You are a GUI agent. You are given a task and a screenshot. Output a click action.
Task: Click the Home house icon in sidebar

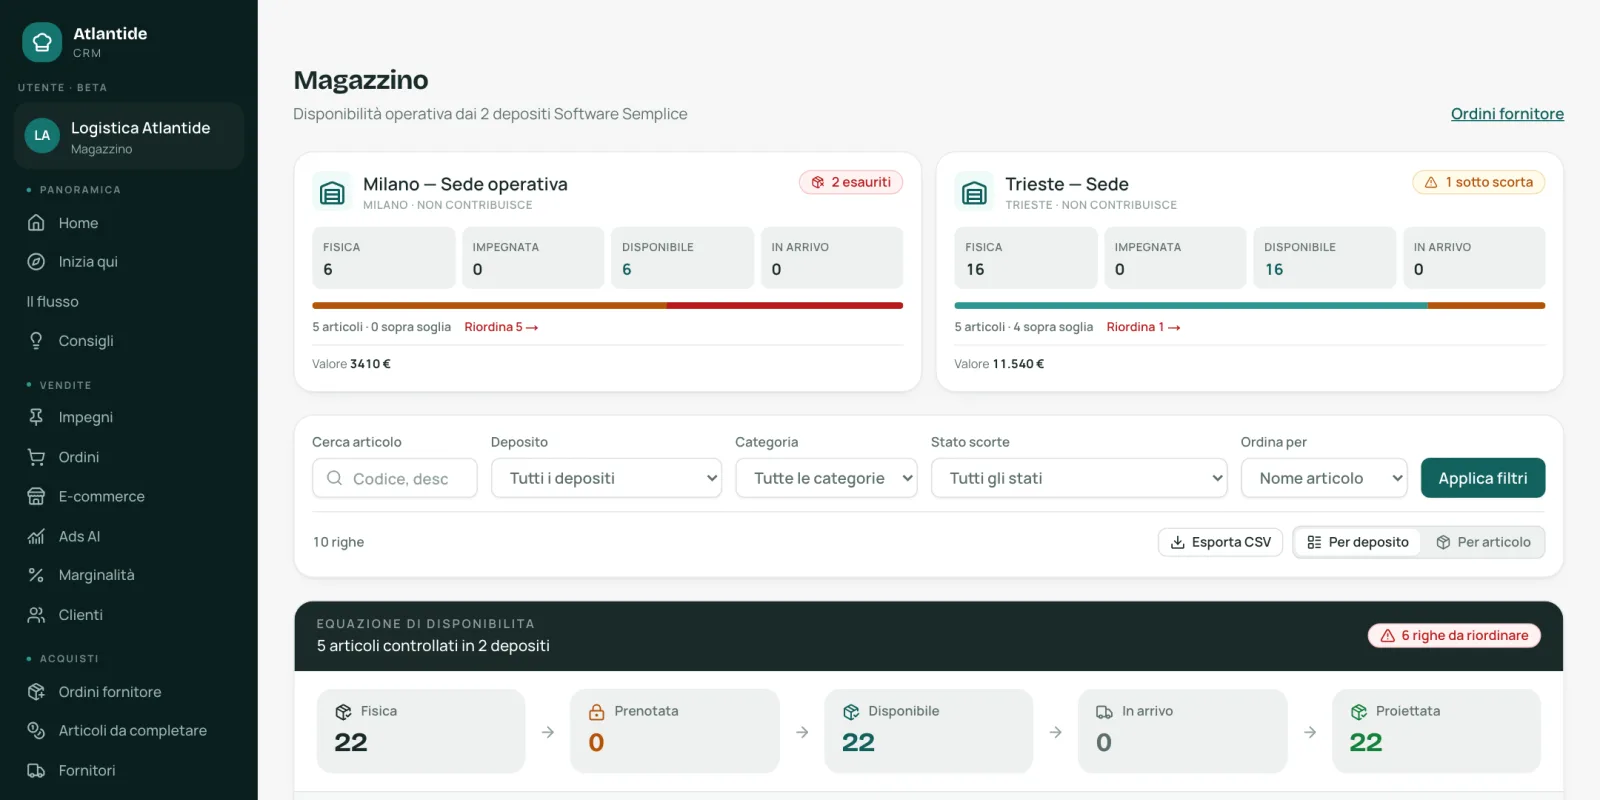(x=36, y=223)
